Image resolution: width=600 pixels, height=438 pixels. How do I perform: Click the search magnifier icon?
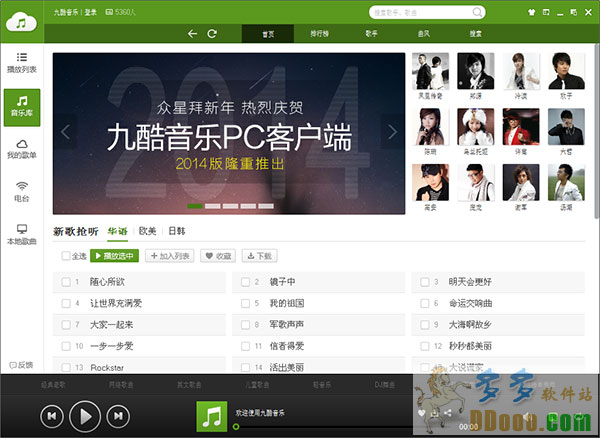[477, 12]
